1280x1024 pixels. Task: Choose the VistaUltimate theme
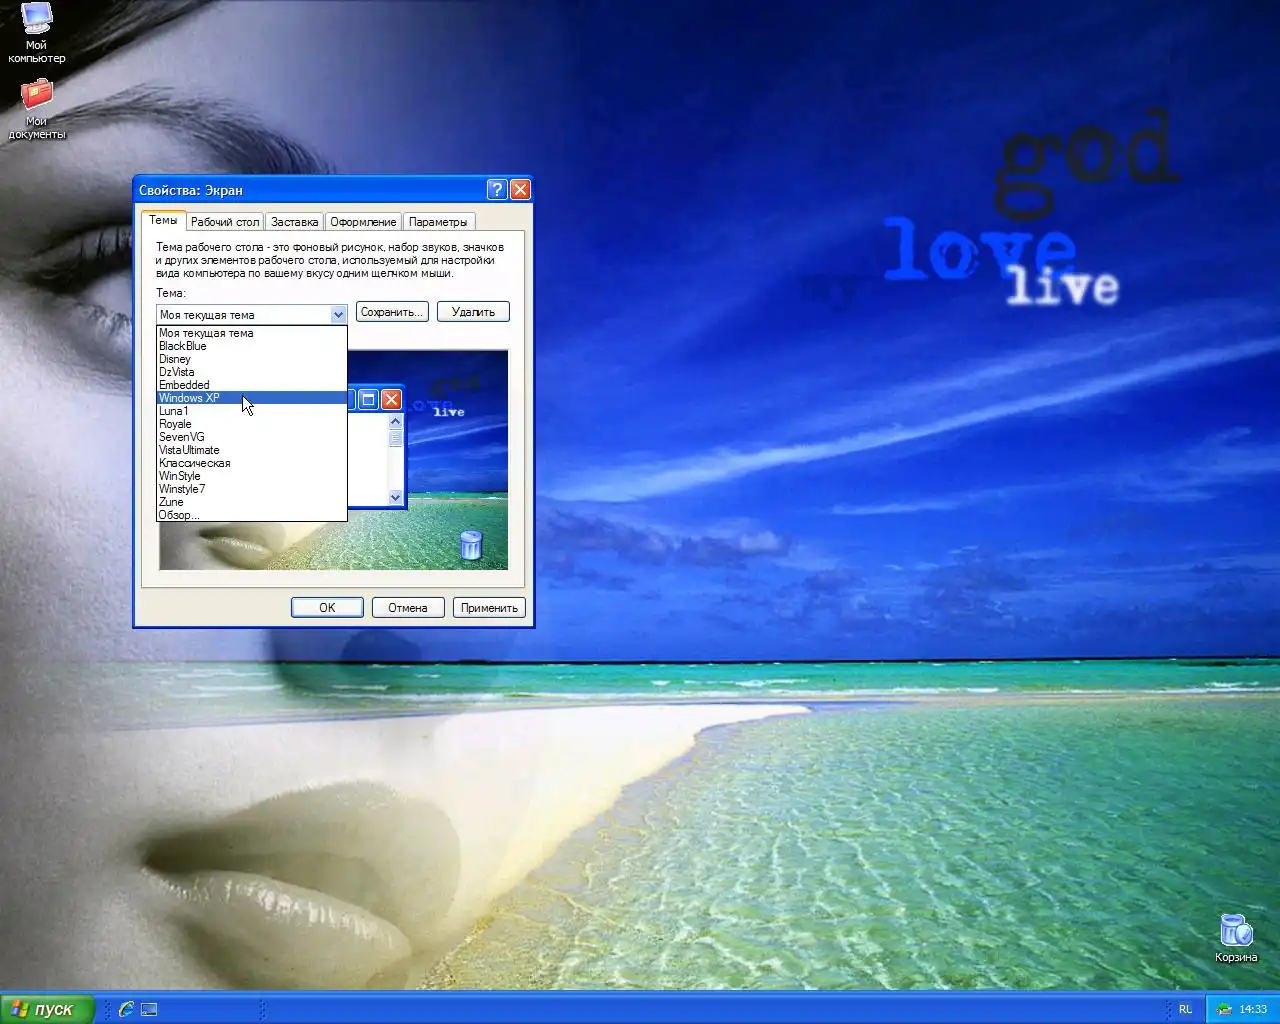pyautogui.click(x=252, y=450)
